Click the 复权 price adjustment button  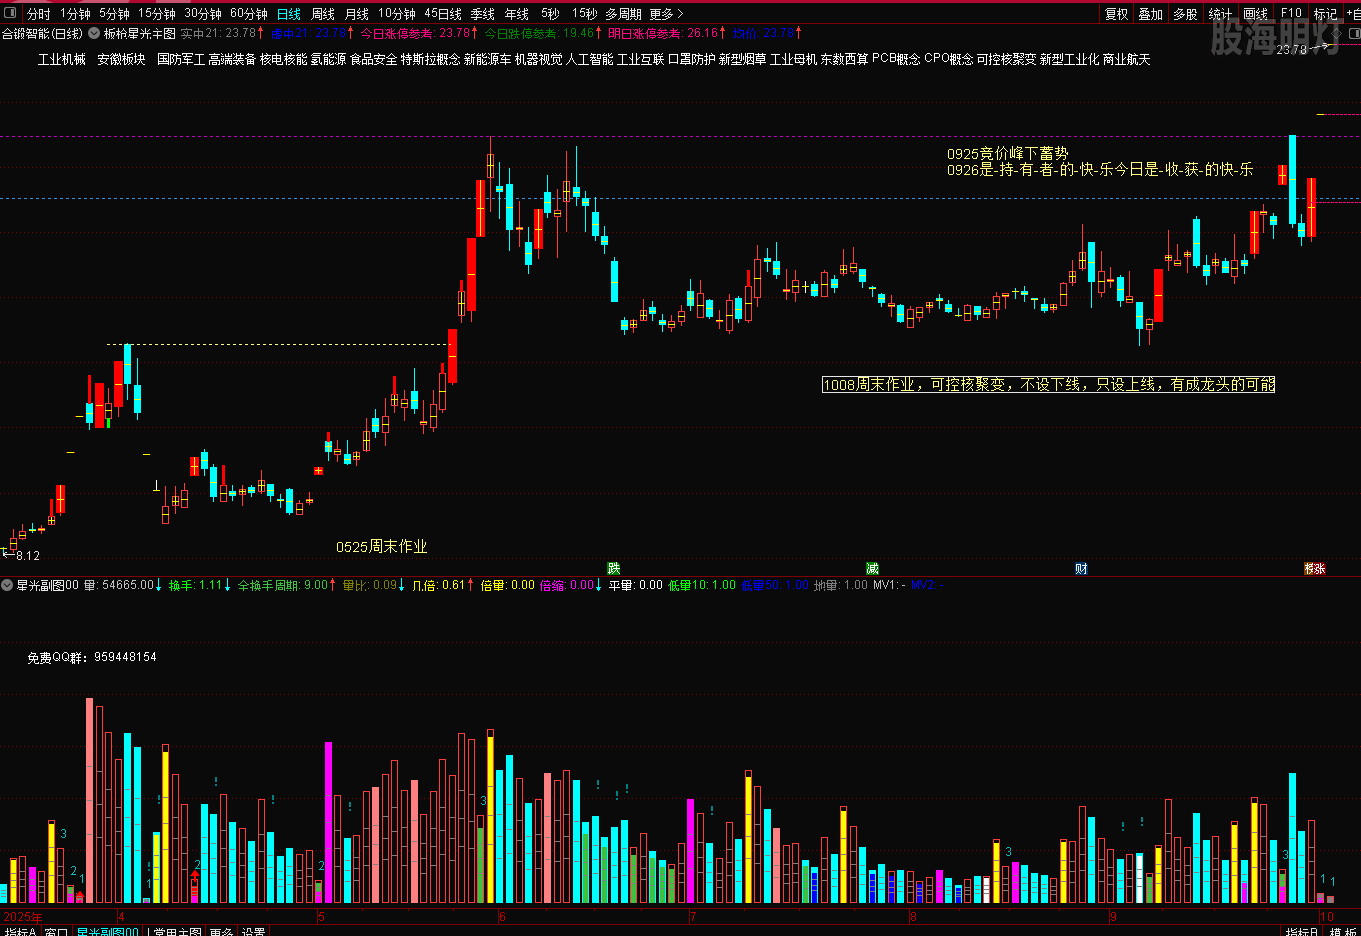[x=1116, y=13]
